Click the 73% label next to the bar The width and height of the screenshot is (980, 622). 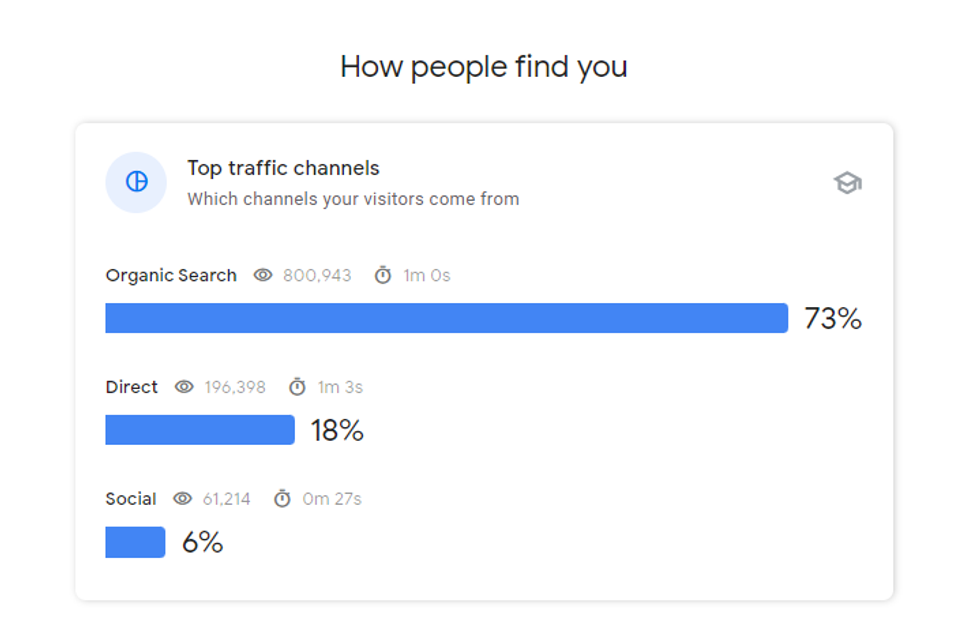coord(831,318)
